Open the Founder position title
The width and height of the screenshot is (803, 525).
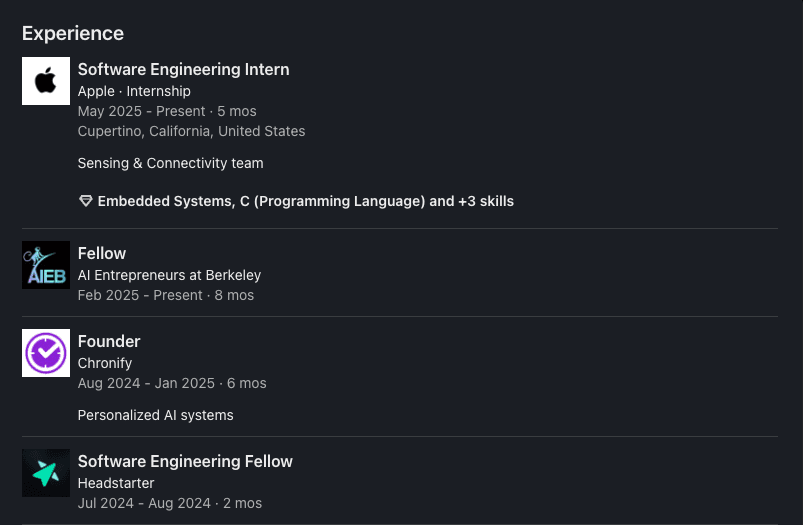[x=109, y=341]
